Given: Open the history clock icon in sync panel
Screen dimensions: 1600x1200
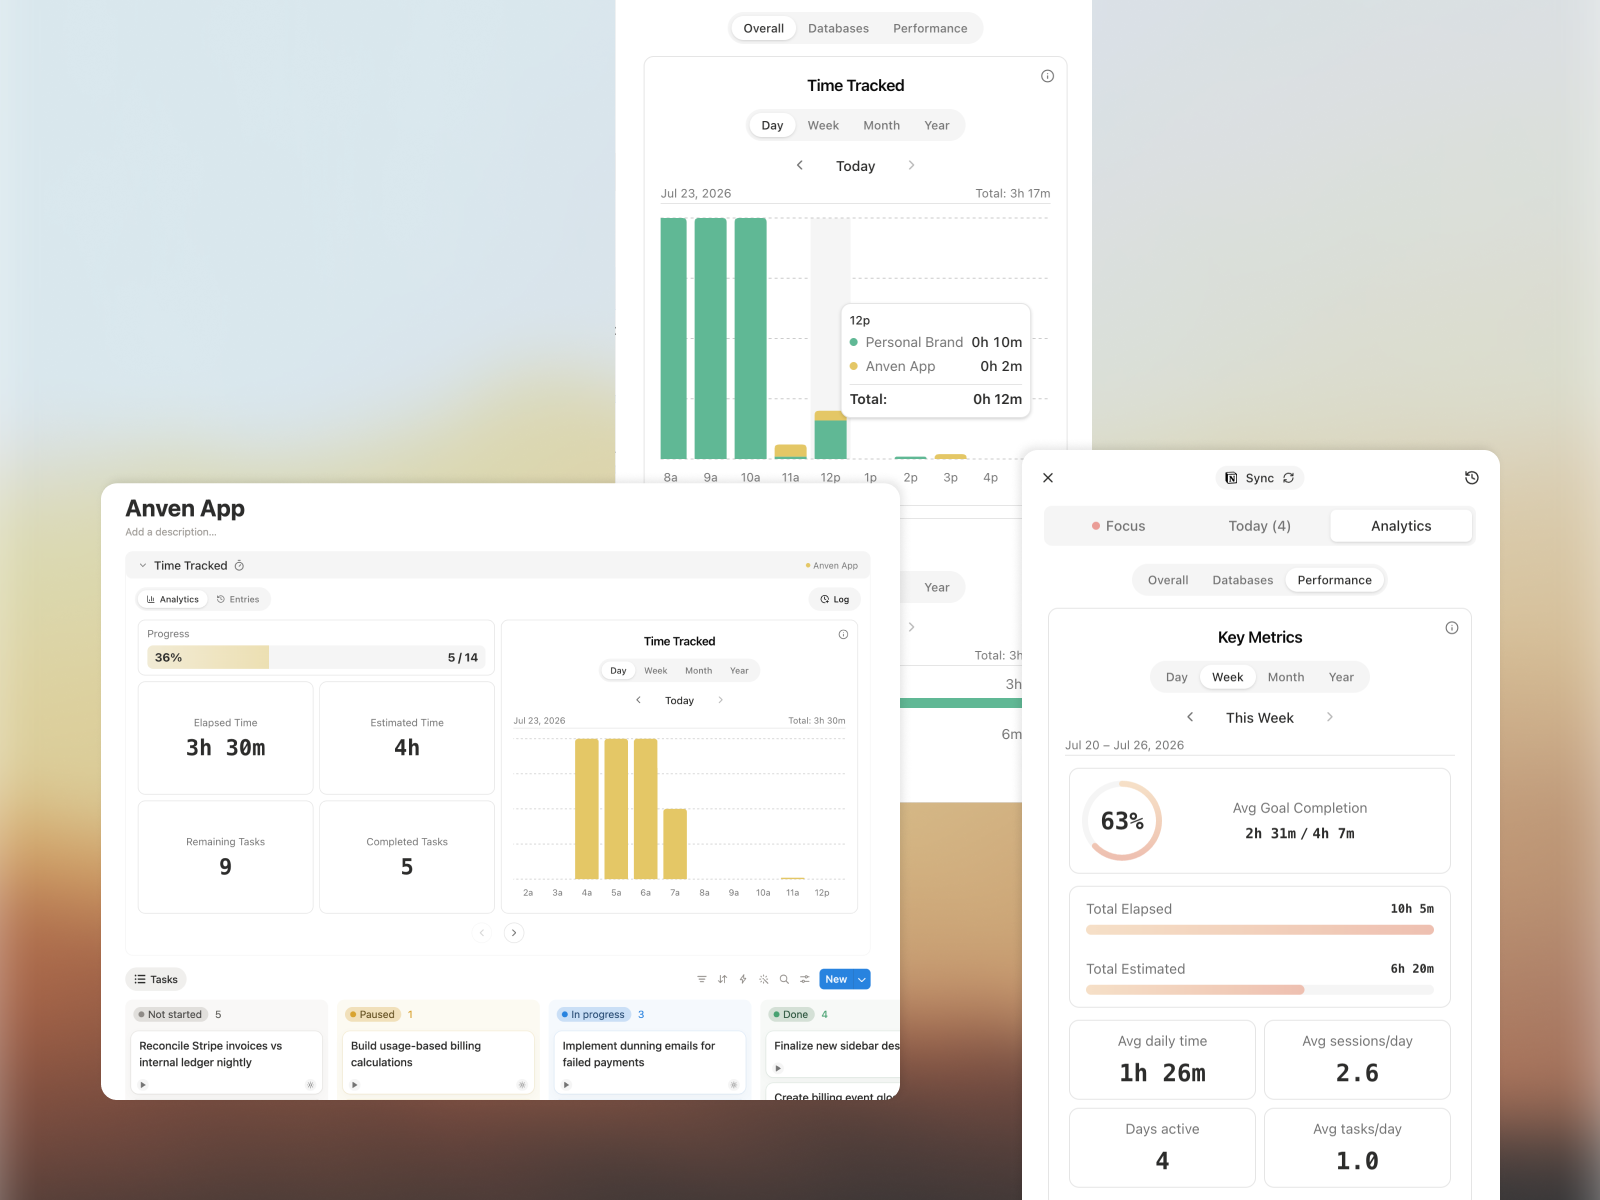Looking at the screenshot, I should (1471, 478).
